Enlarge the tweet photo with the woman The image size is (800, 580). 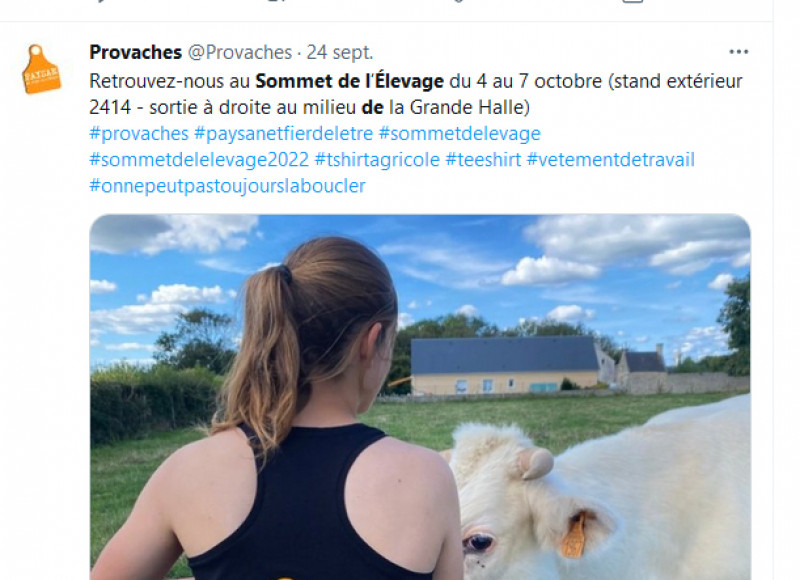tap(419, 397)
